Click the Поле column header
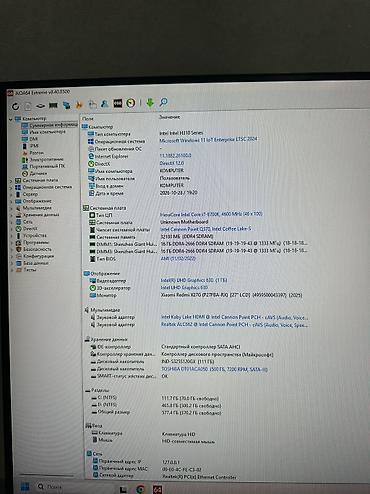 pyautogui.click(x=88, y=119)
